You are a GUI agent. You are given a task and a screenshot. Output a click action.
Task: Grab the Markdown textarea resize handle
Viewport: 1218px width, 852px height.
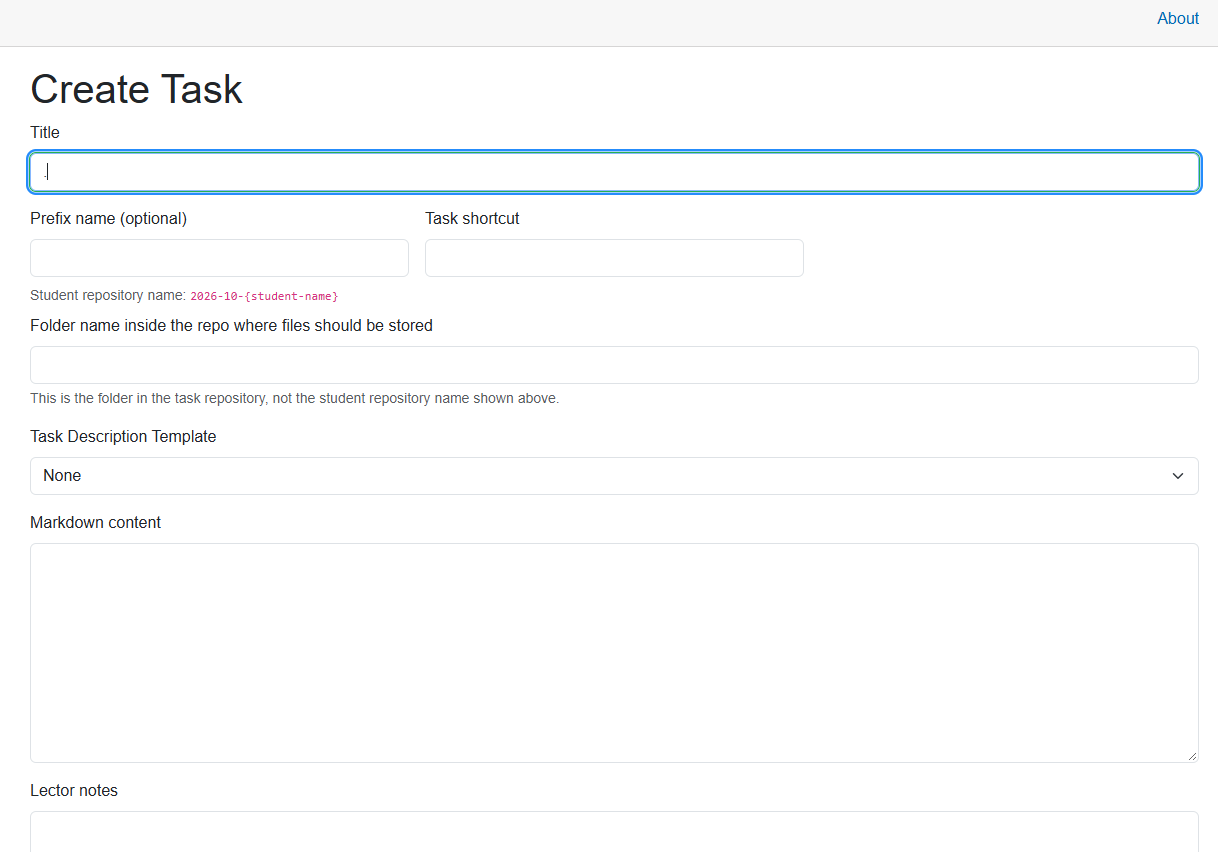point(1191,756)
